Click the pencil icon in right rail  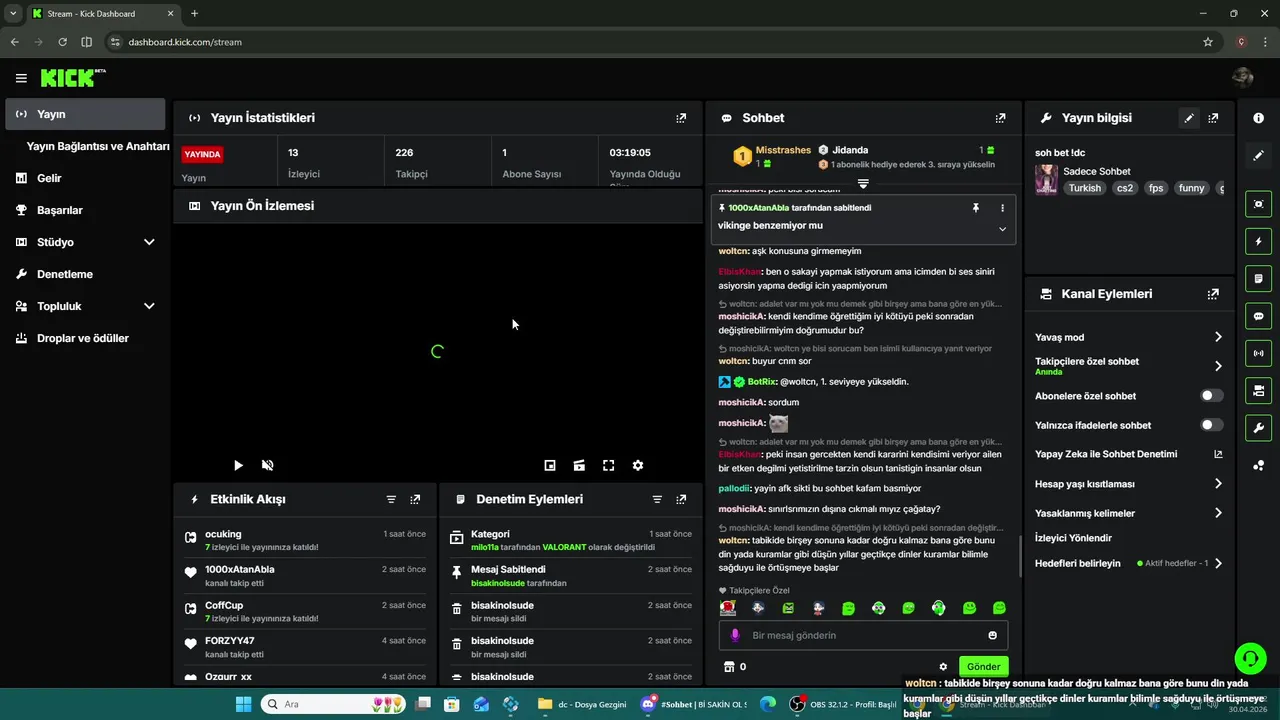1258,156
